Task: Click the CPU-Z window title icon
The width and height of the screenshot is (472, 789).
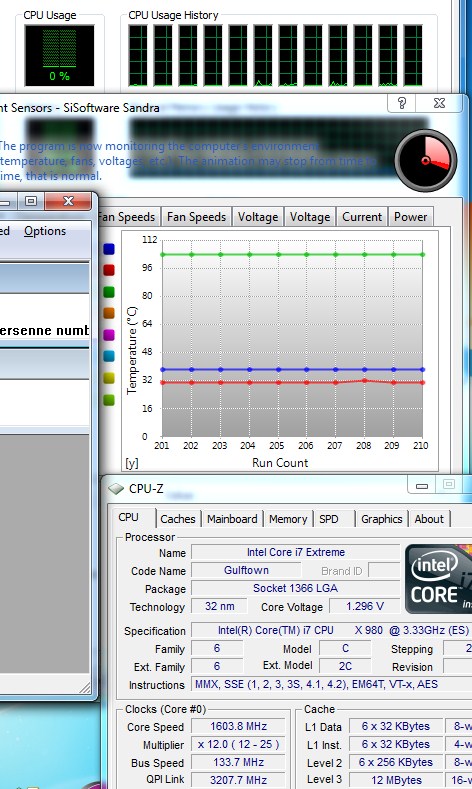Action: pyautogui.click(x=116, y=489)
